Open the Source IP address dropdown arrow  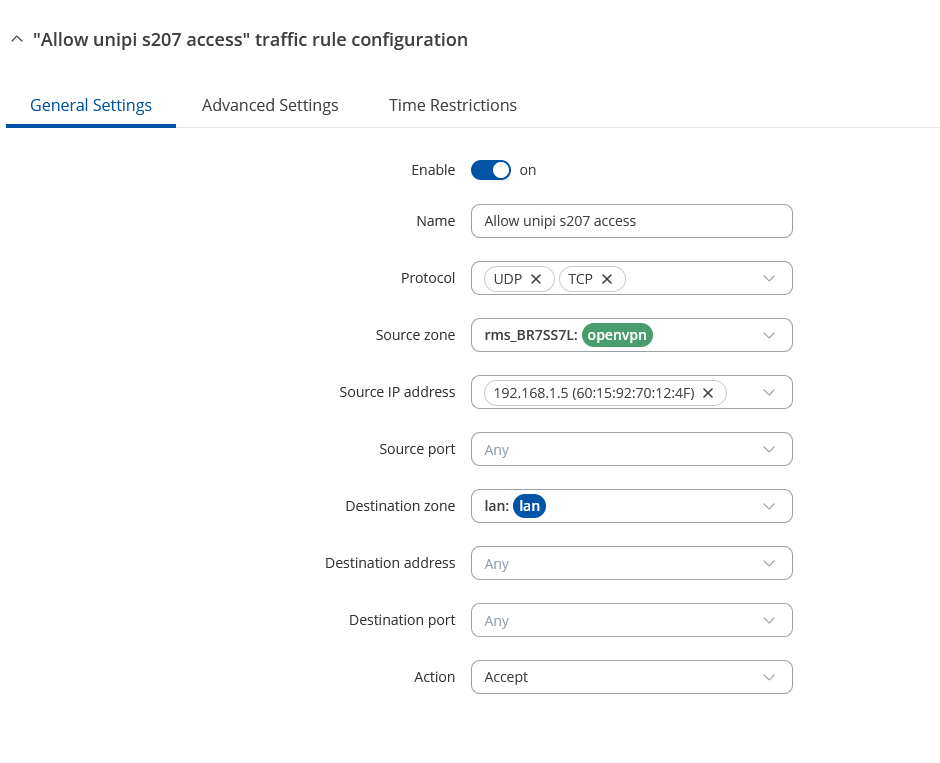tap(768, 393)
